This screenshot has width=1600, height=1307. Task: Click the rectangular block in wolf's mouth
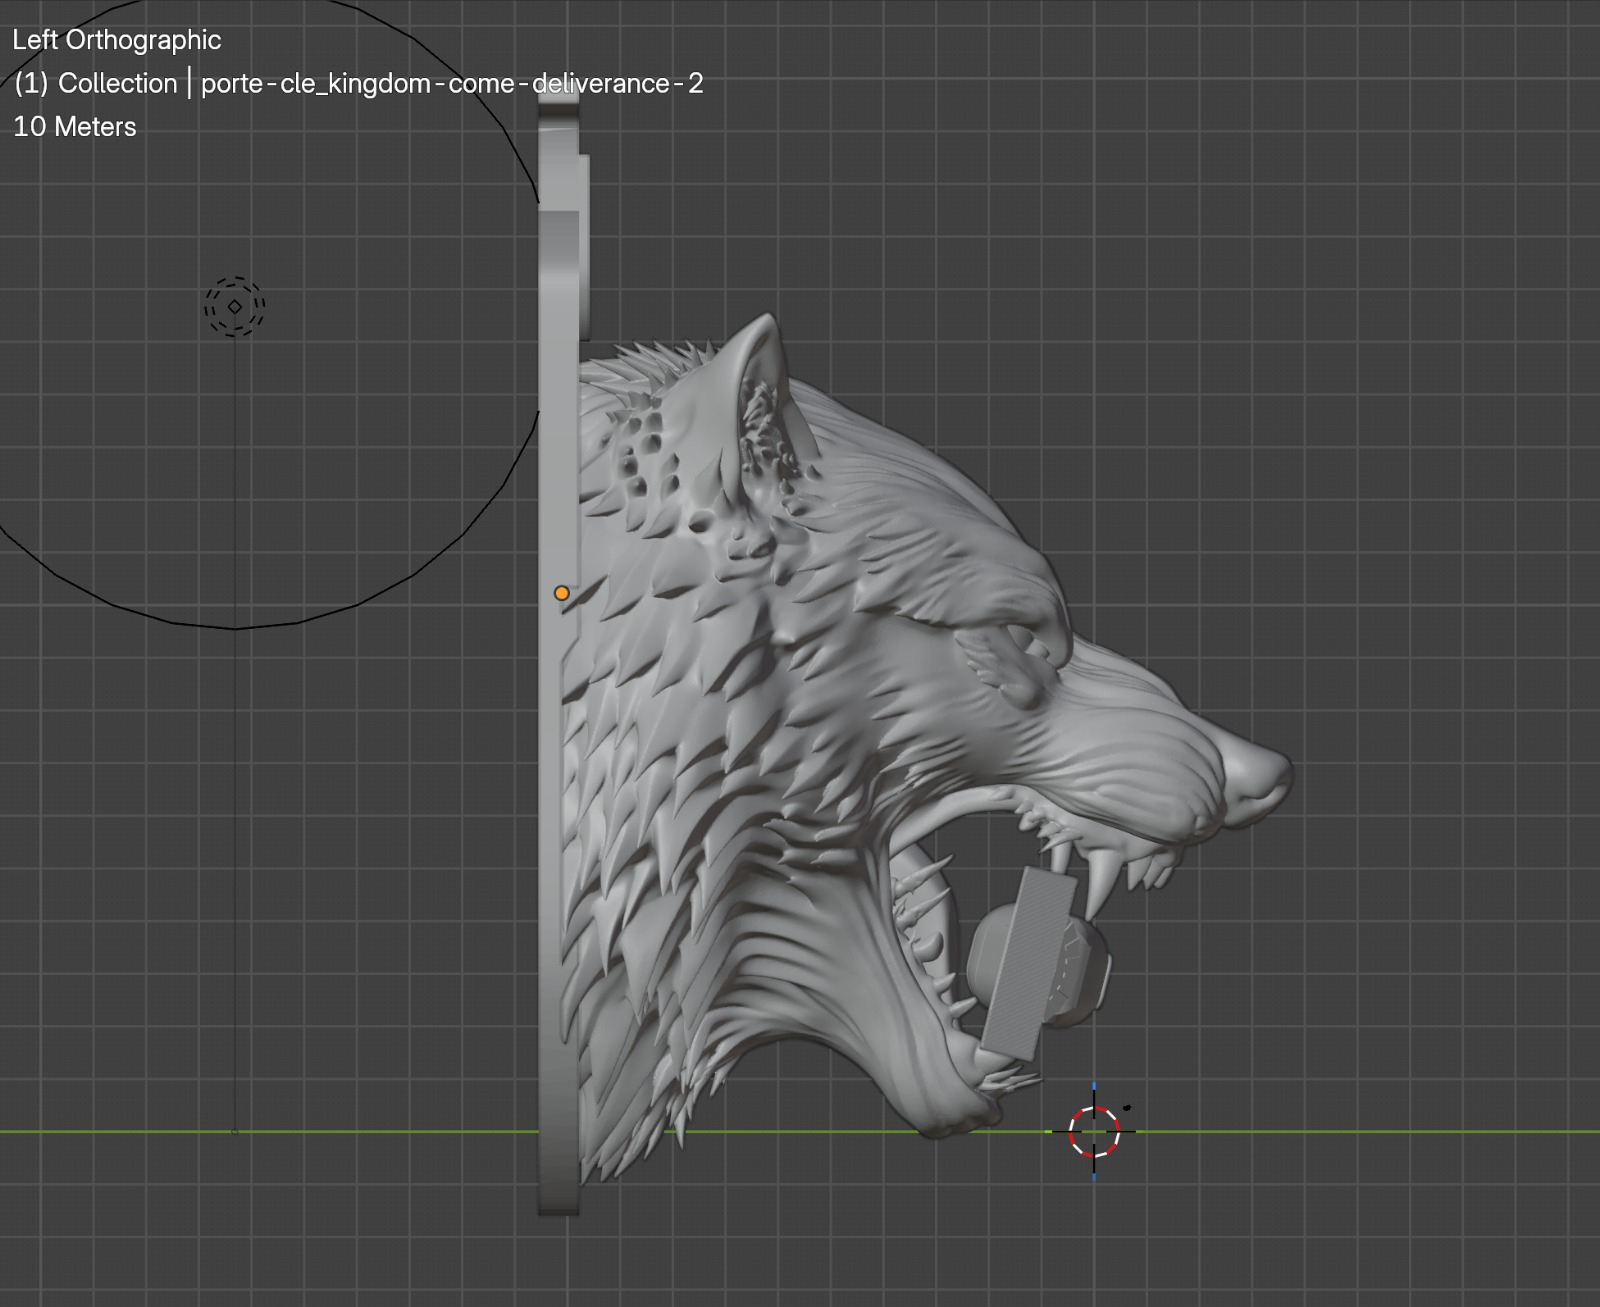pos(1031,963)
